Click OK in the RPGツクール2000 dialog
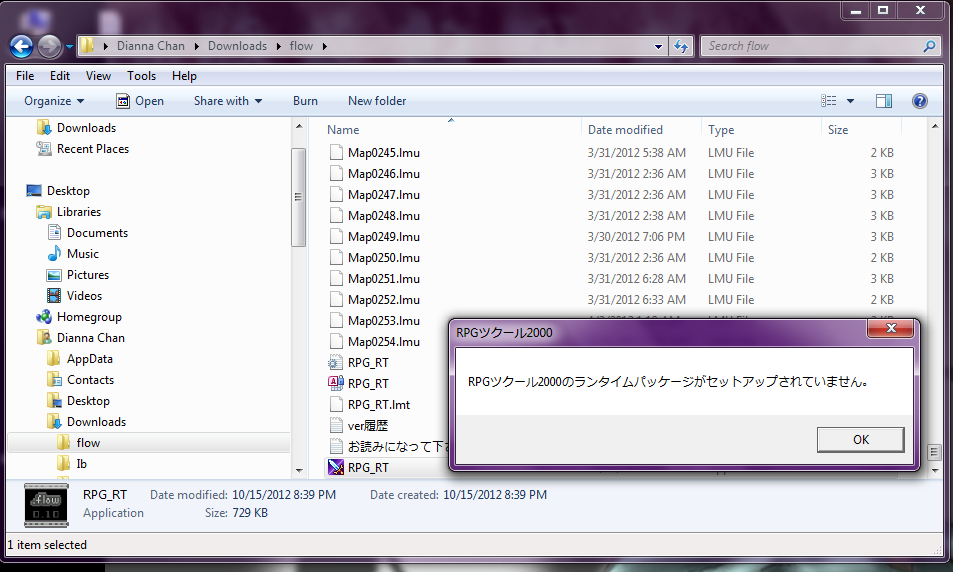The height and width of the screenshot is (572, 953). (860, 439)
